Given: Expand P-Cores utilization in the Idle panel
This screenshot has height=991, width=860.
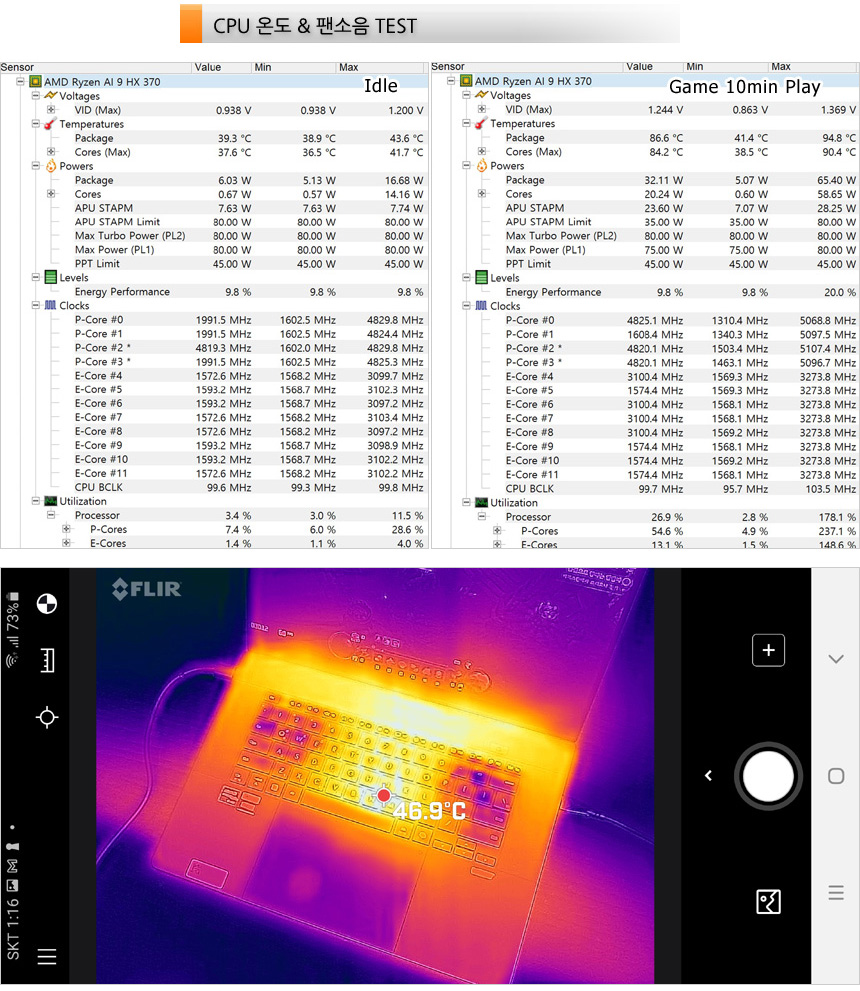Looking at the screenshot, I should point(67,529).
